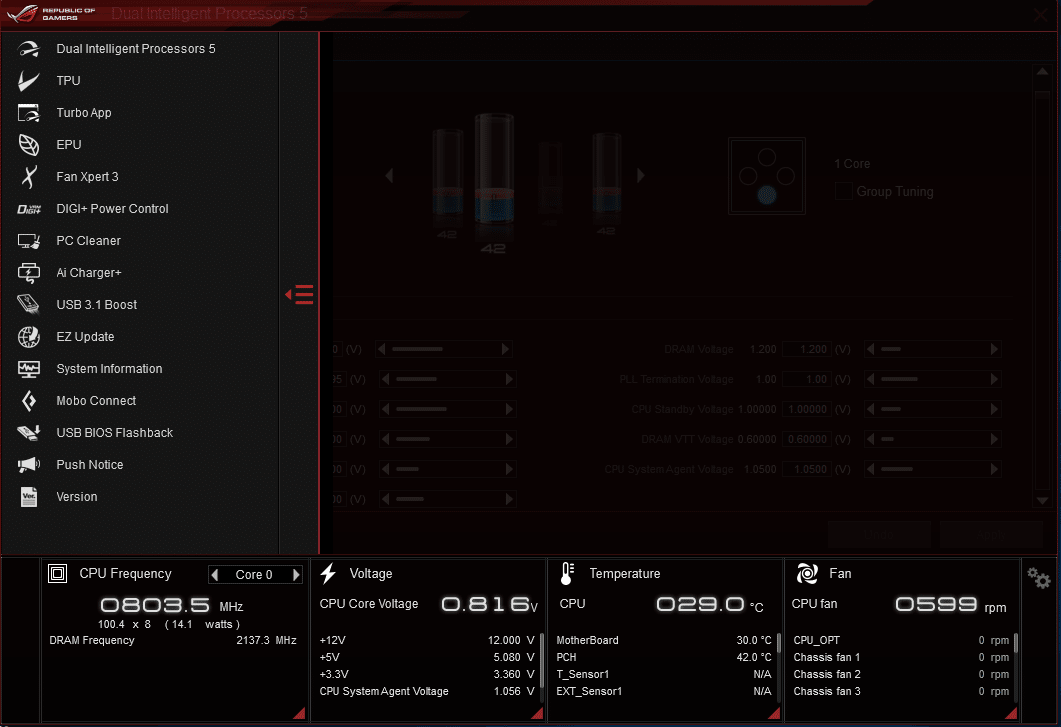Select USB 3.1 Boost
The width and height of the screenshot is (1061, 727).
pos(96,304)
